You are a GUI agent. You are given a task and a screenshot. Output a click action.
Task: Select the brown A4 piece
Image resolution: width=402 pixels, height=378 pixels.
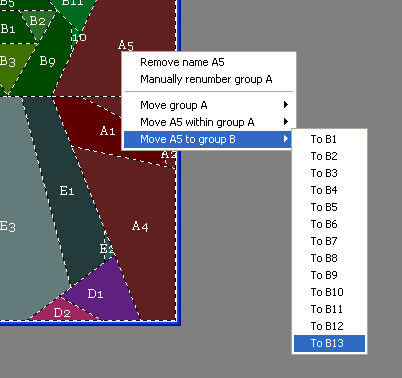tap(140, 227)
